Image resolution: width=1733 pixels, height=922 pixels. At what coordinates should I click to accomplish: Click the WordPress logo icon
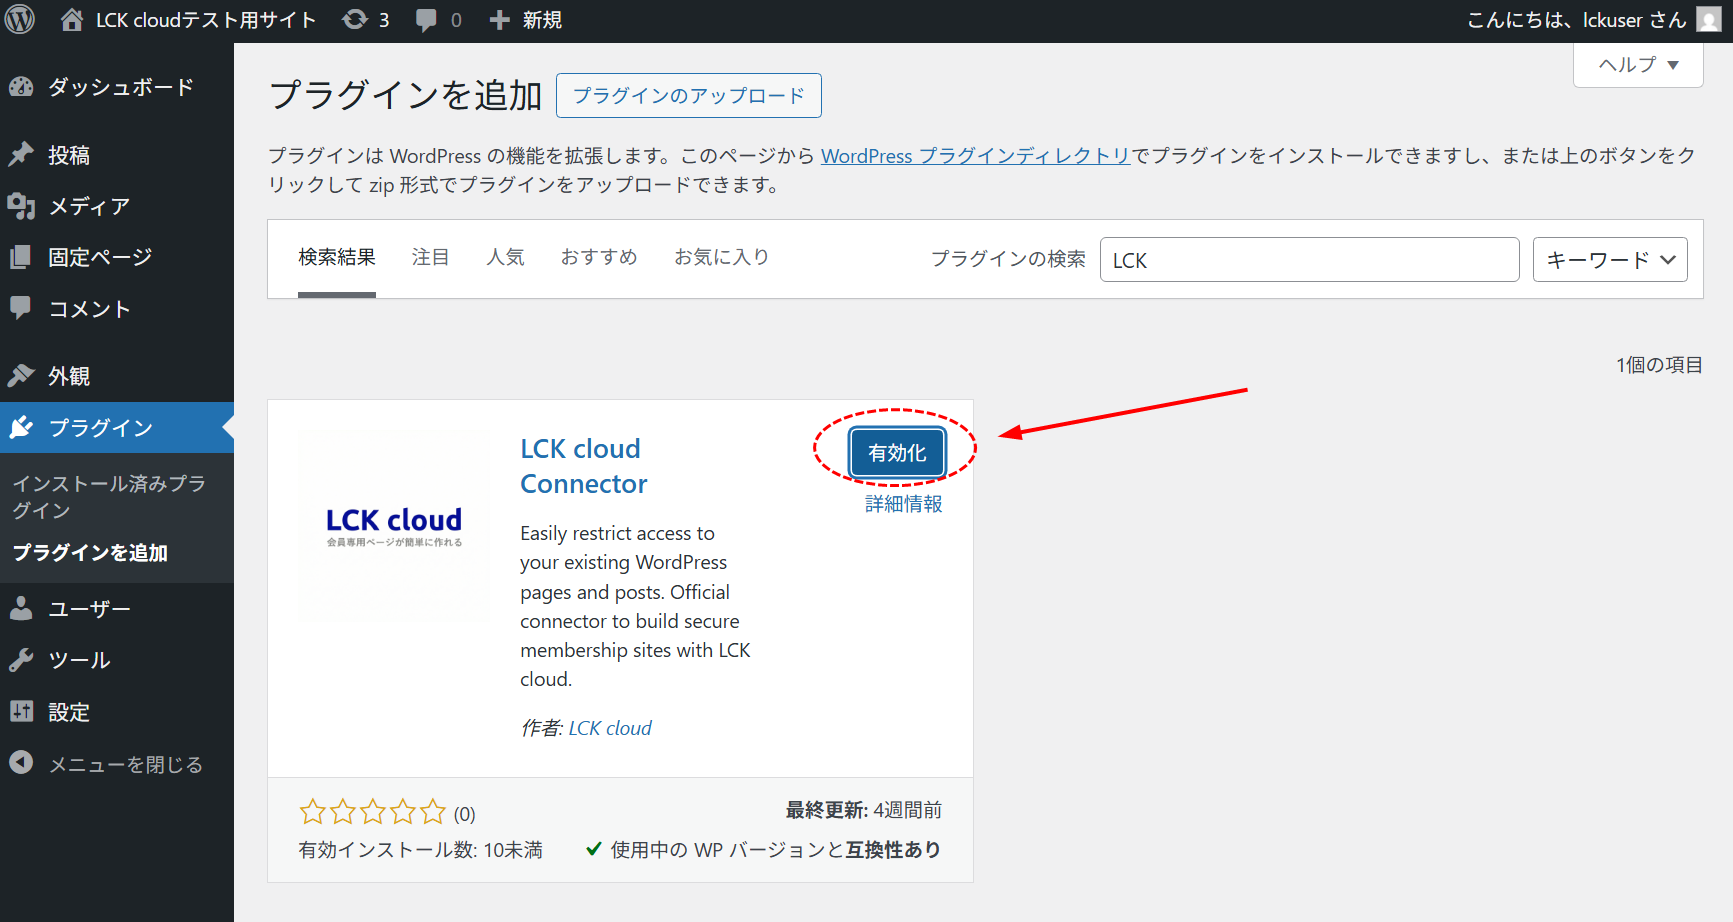coord(20,20)
